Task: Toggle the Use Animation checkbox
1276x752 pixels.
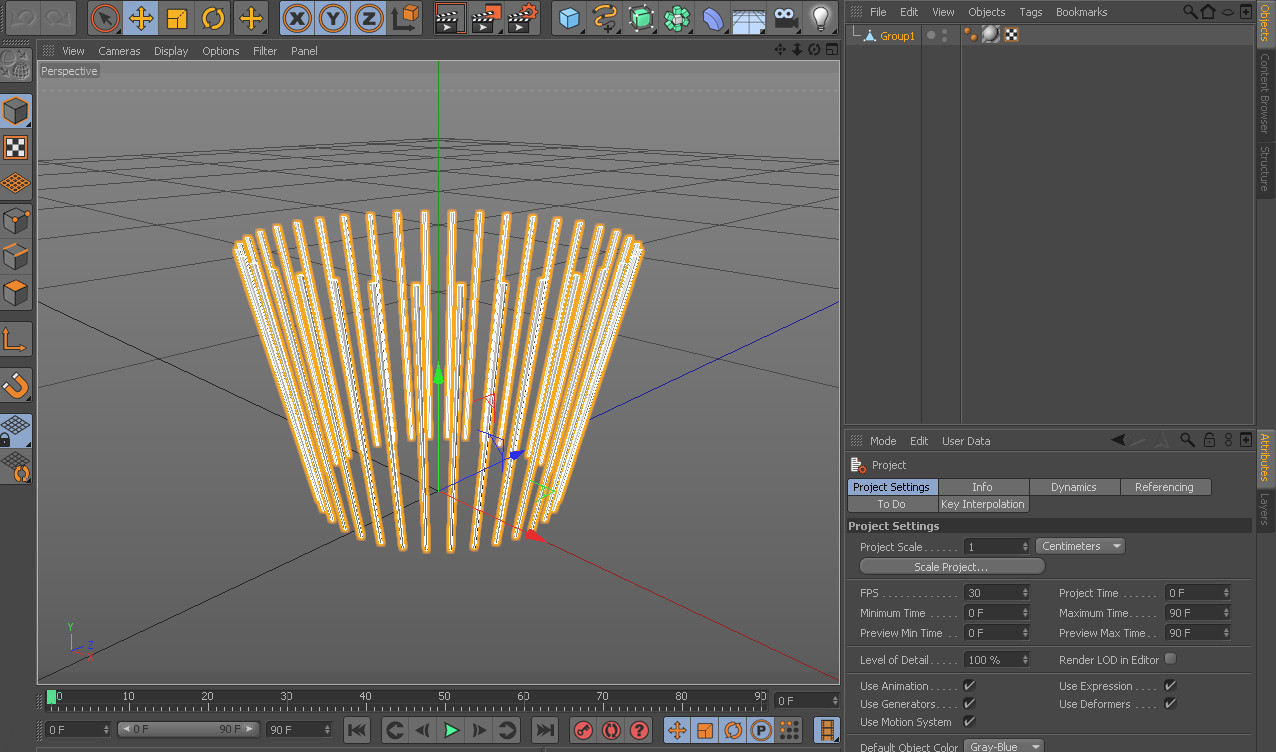Action: pos(969,686)
